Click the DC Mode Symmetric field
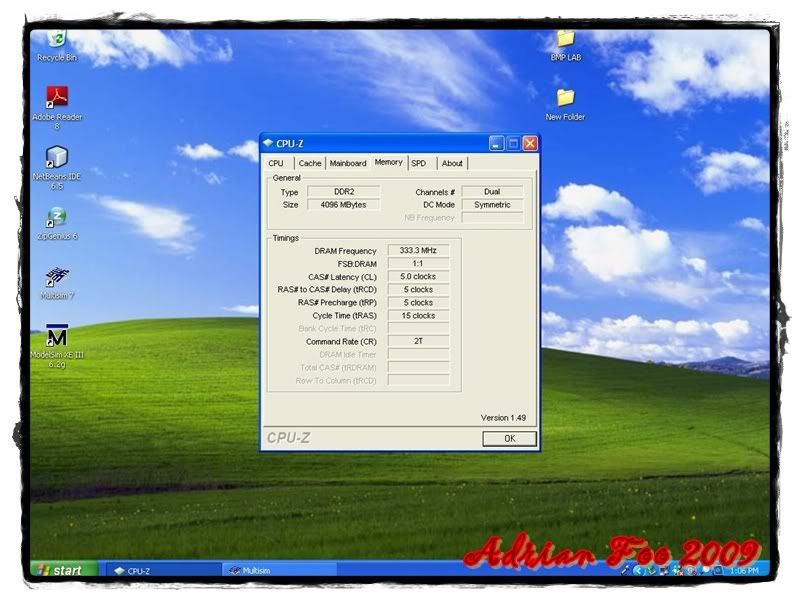This screenshot has width=800, height=600. click(x=492, y=205)
